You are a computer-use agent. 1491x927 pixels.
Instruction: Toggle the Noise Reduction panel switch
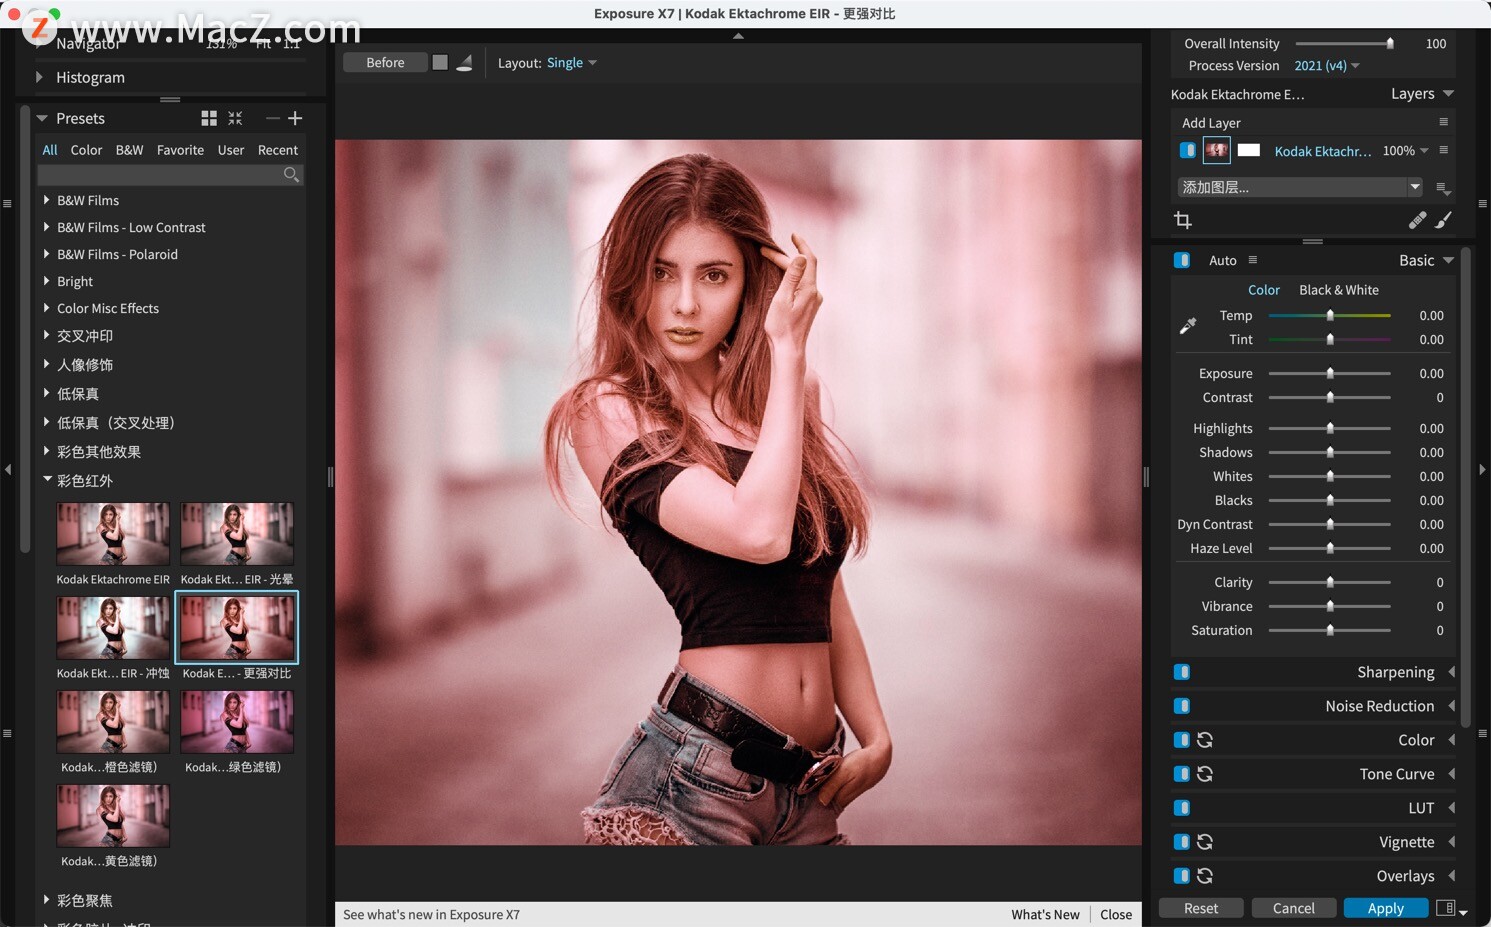pos(1182,706)
